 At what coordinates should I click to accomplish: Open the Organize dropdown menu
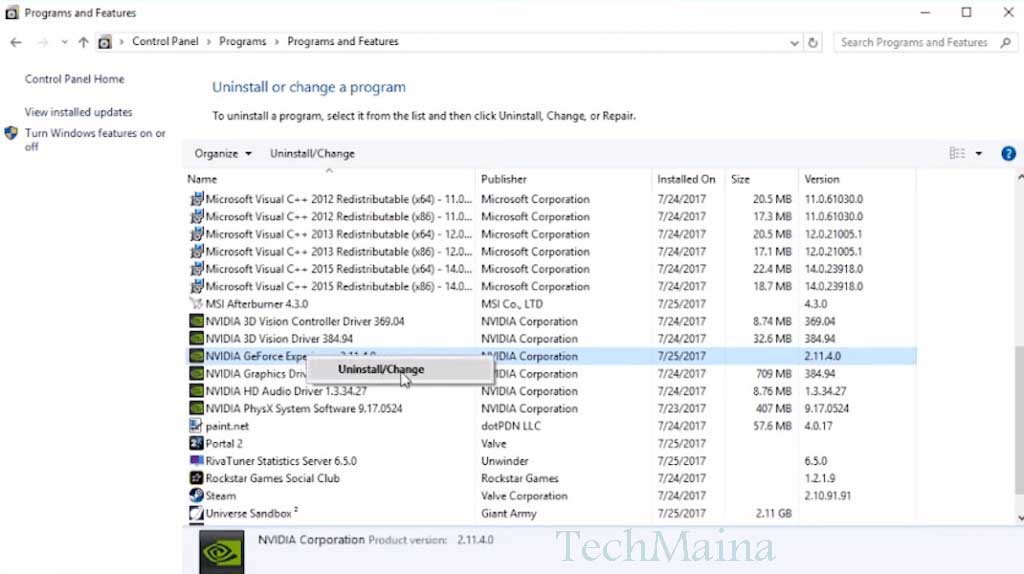[x=223, y=153]
